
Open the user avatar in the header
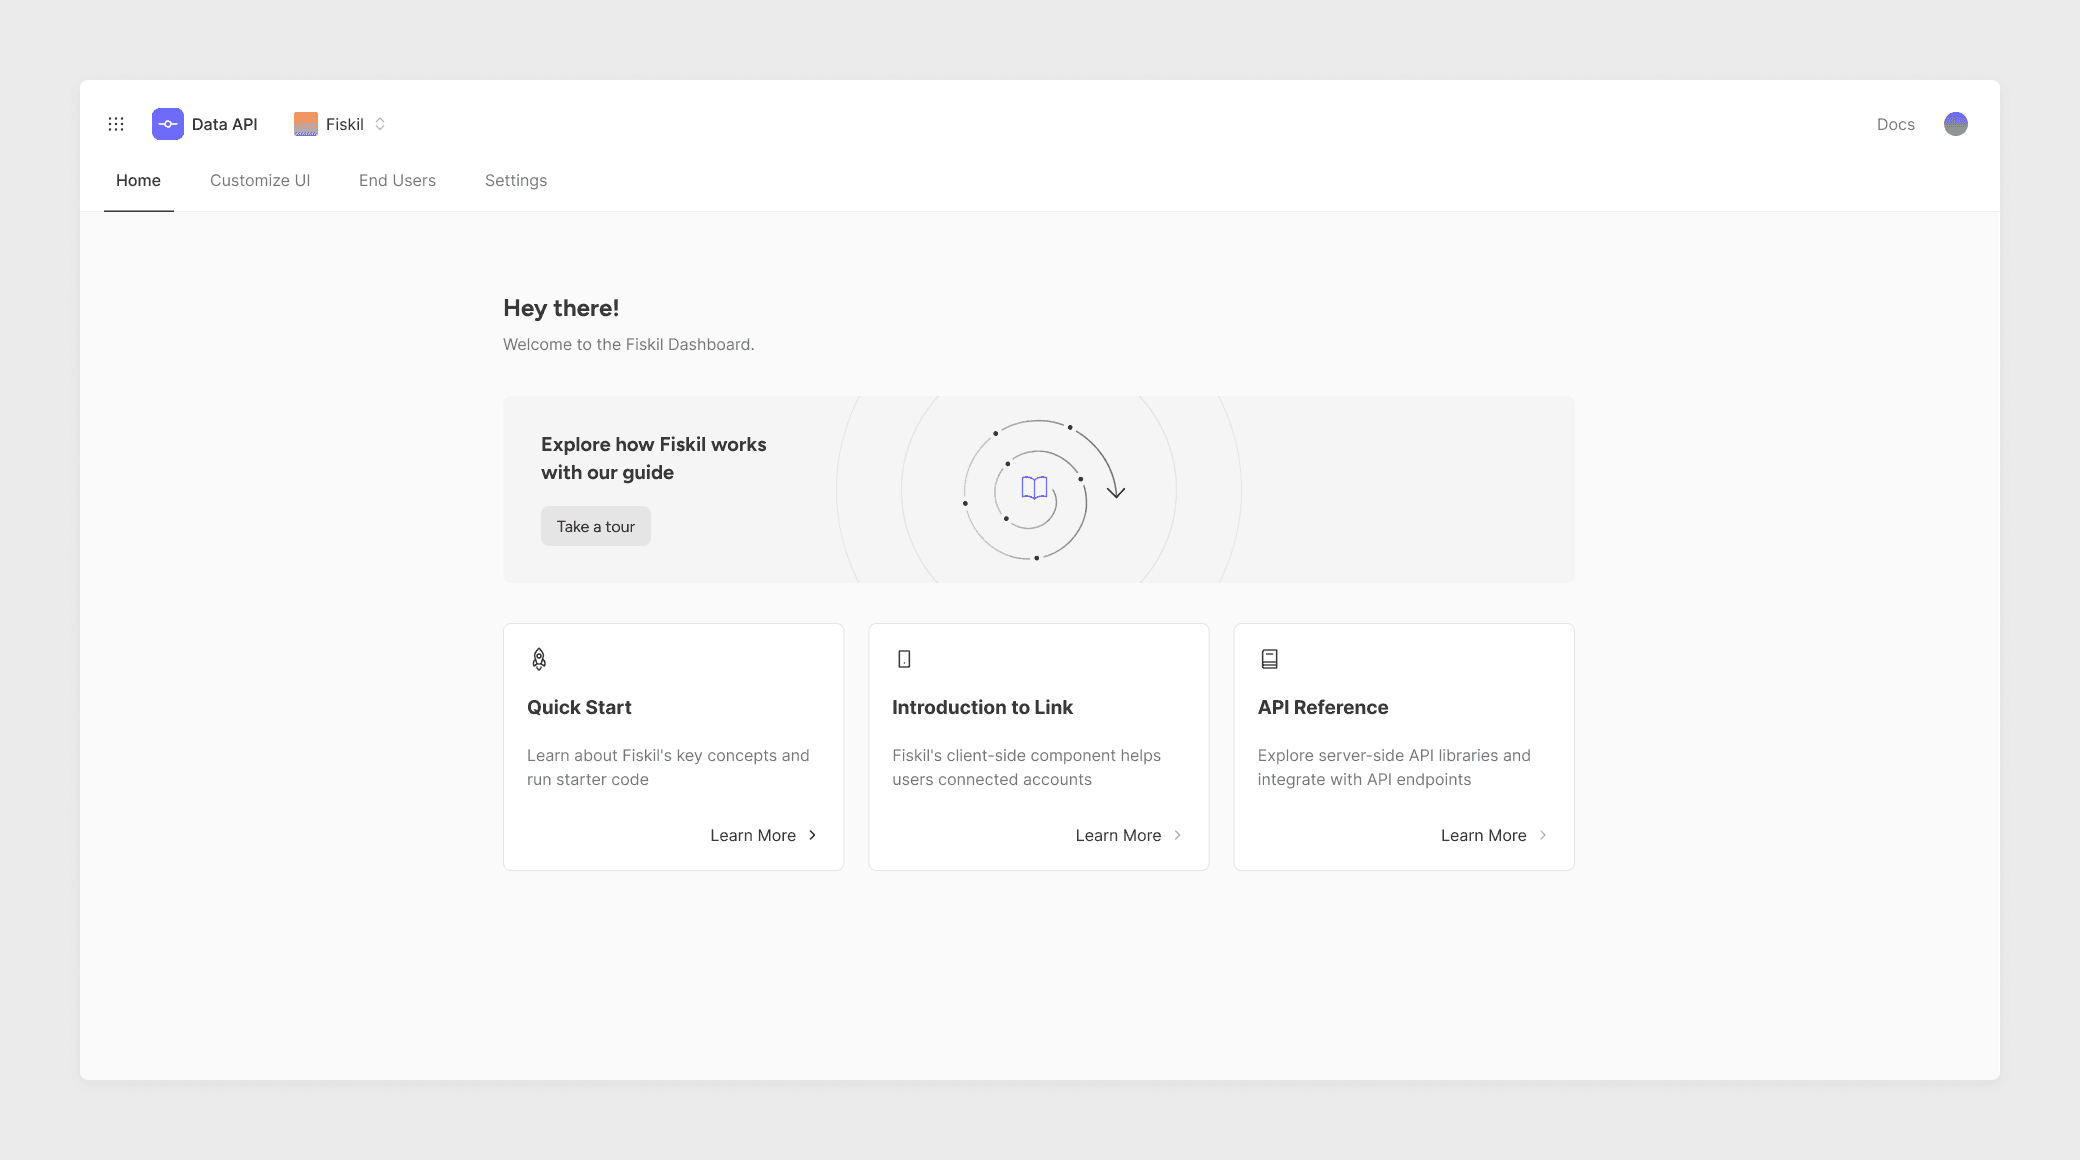[x=1955, y=124]
